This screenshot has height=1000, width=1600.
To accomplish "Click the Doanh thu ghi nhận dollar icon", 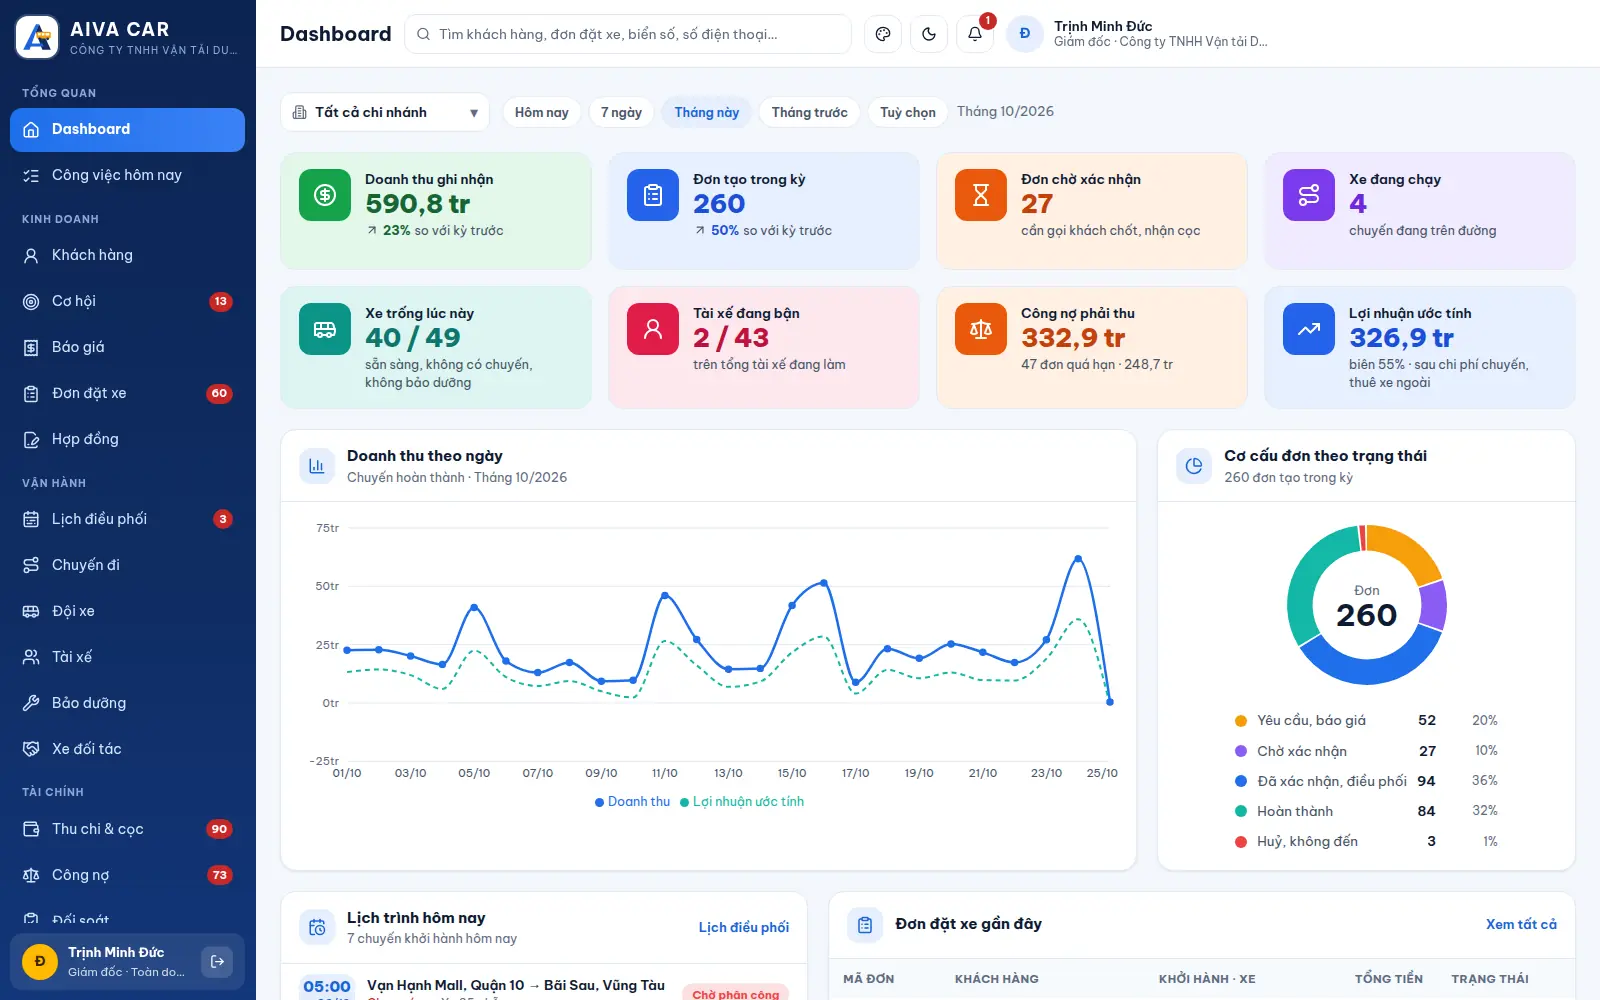I will pos(325,195).
